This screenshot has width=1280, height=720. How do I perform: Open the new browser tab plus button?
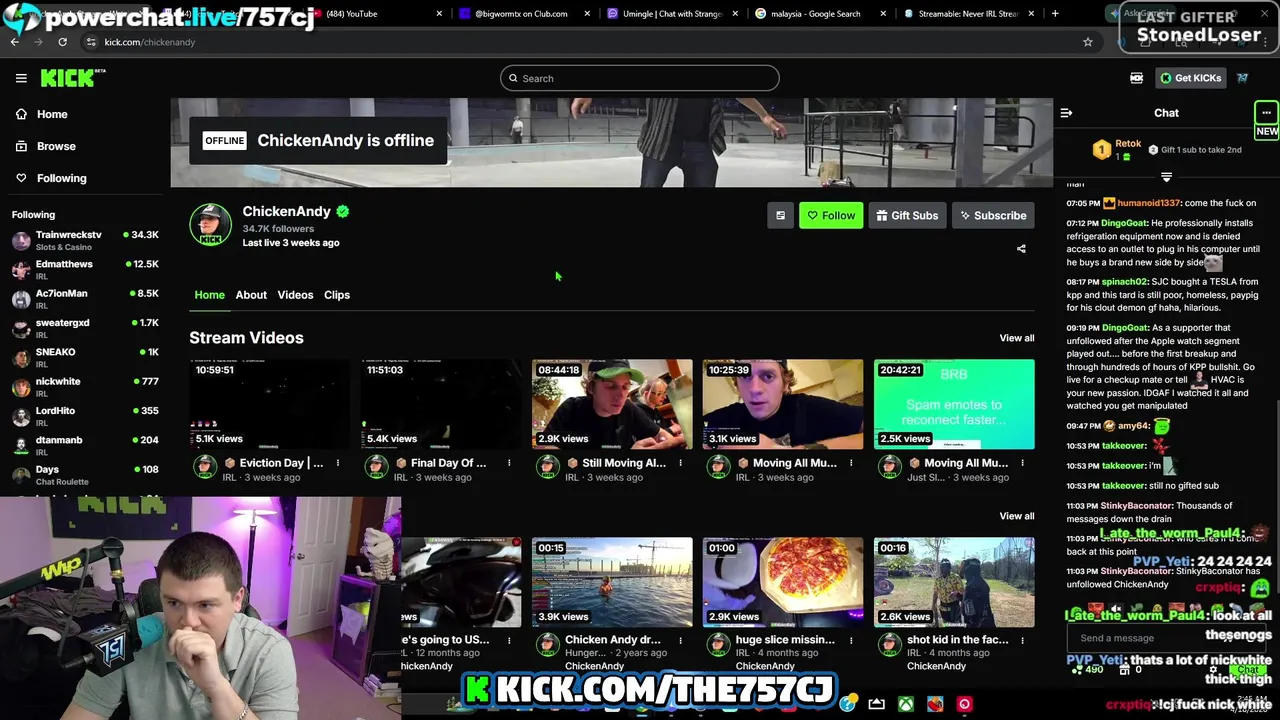[x=1055, y=14]
